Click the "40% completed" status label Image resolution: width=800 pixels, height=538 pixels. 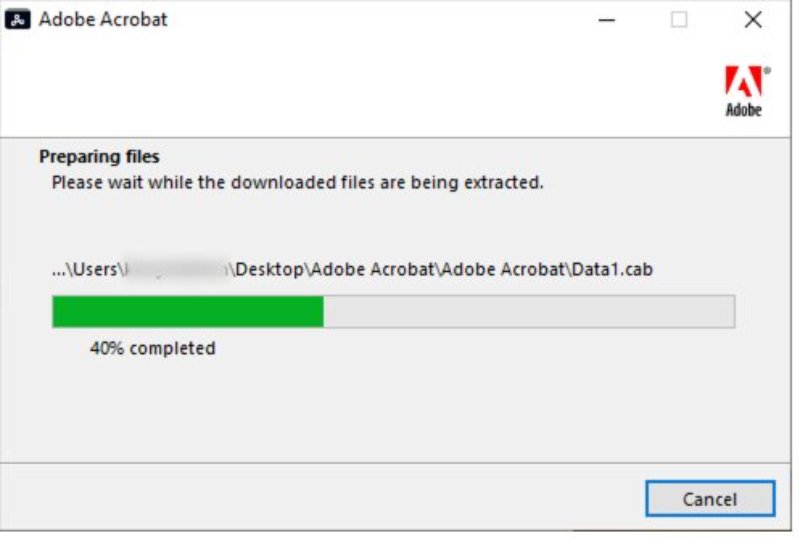[x=152, y=349]
